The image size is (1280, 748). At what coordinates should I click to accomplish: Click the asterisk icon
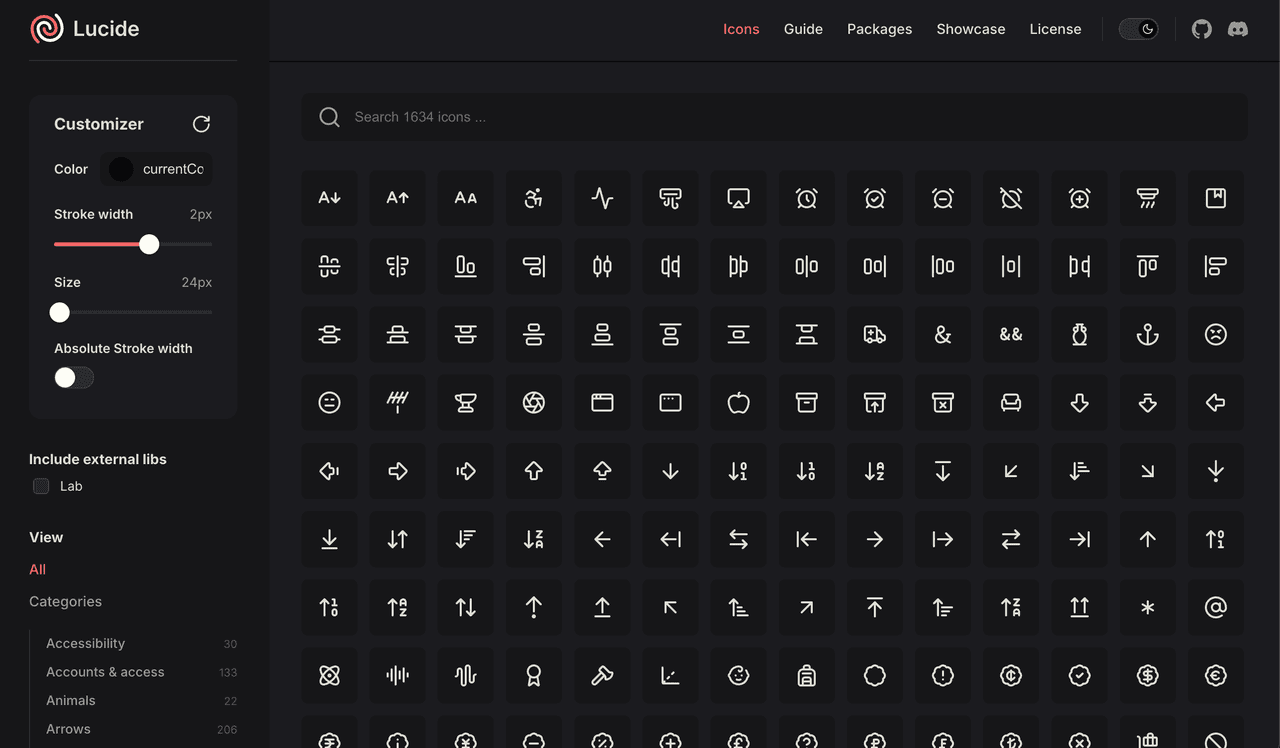pyautogui.click(x=1147, y=607)
